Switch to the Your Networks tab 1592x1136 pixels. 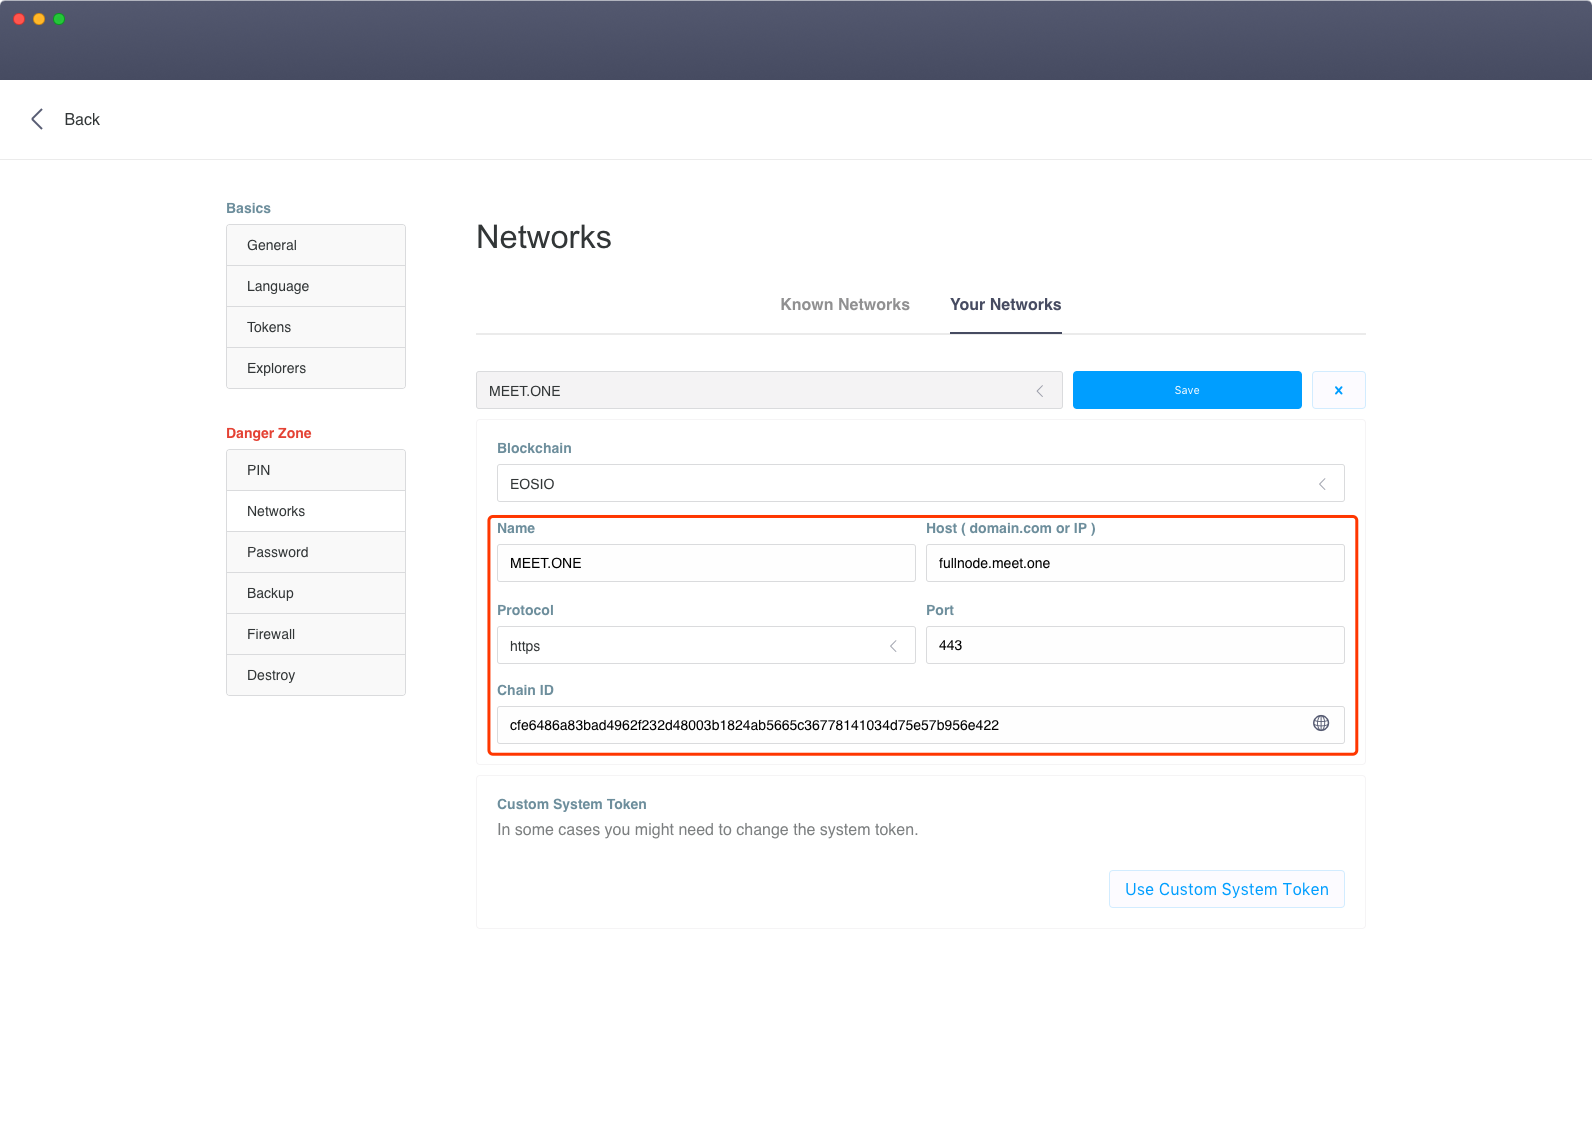1005,304
